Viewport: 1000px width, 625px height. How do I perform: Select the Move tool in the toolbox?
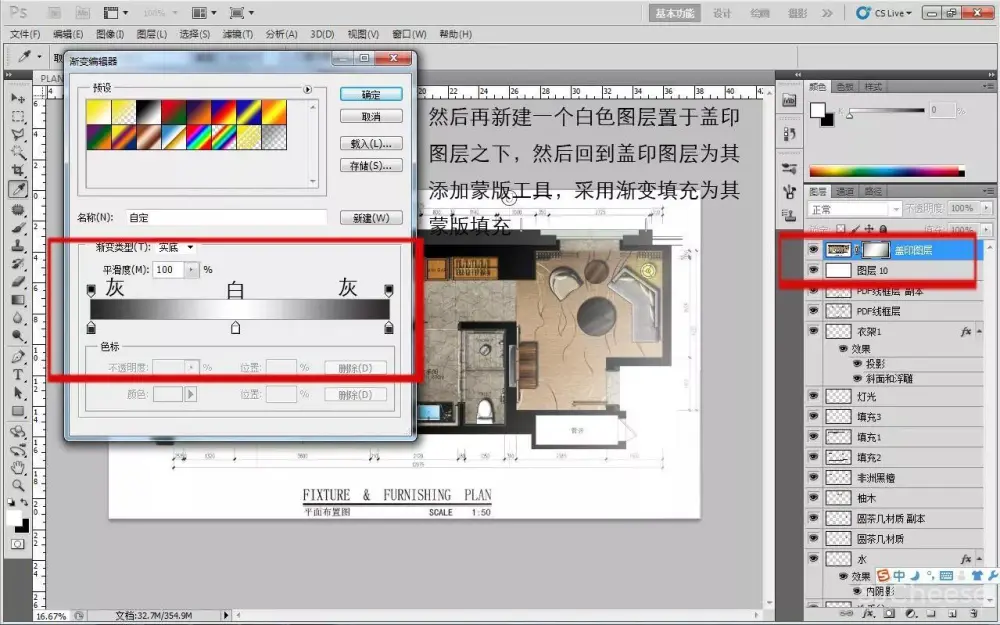18,99
